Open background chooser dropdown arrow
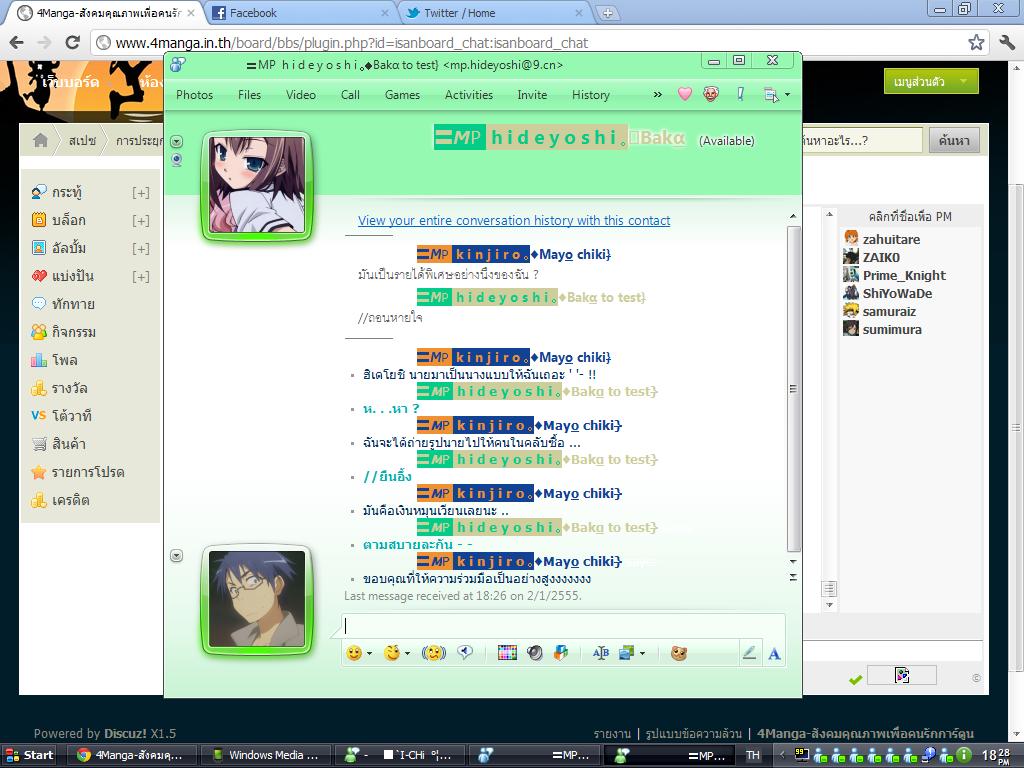Viewport: 1024px width, 768px height. (642, 654)
